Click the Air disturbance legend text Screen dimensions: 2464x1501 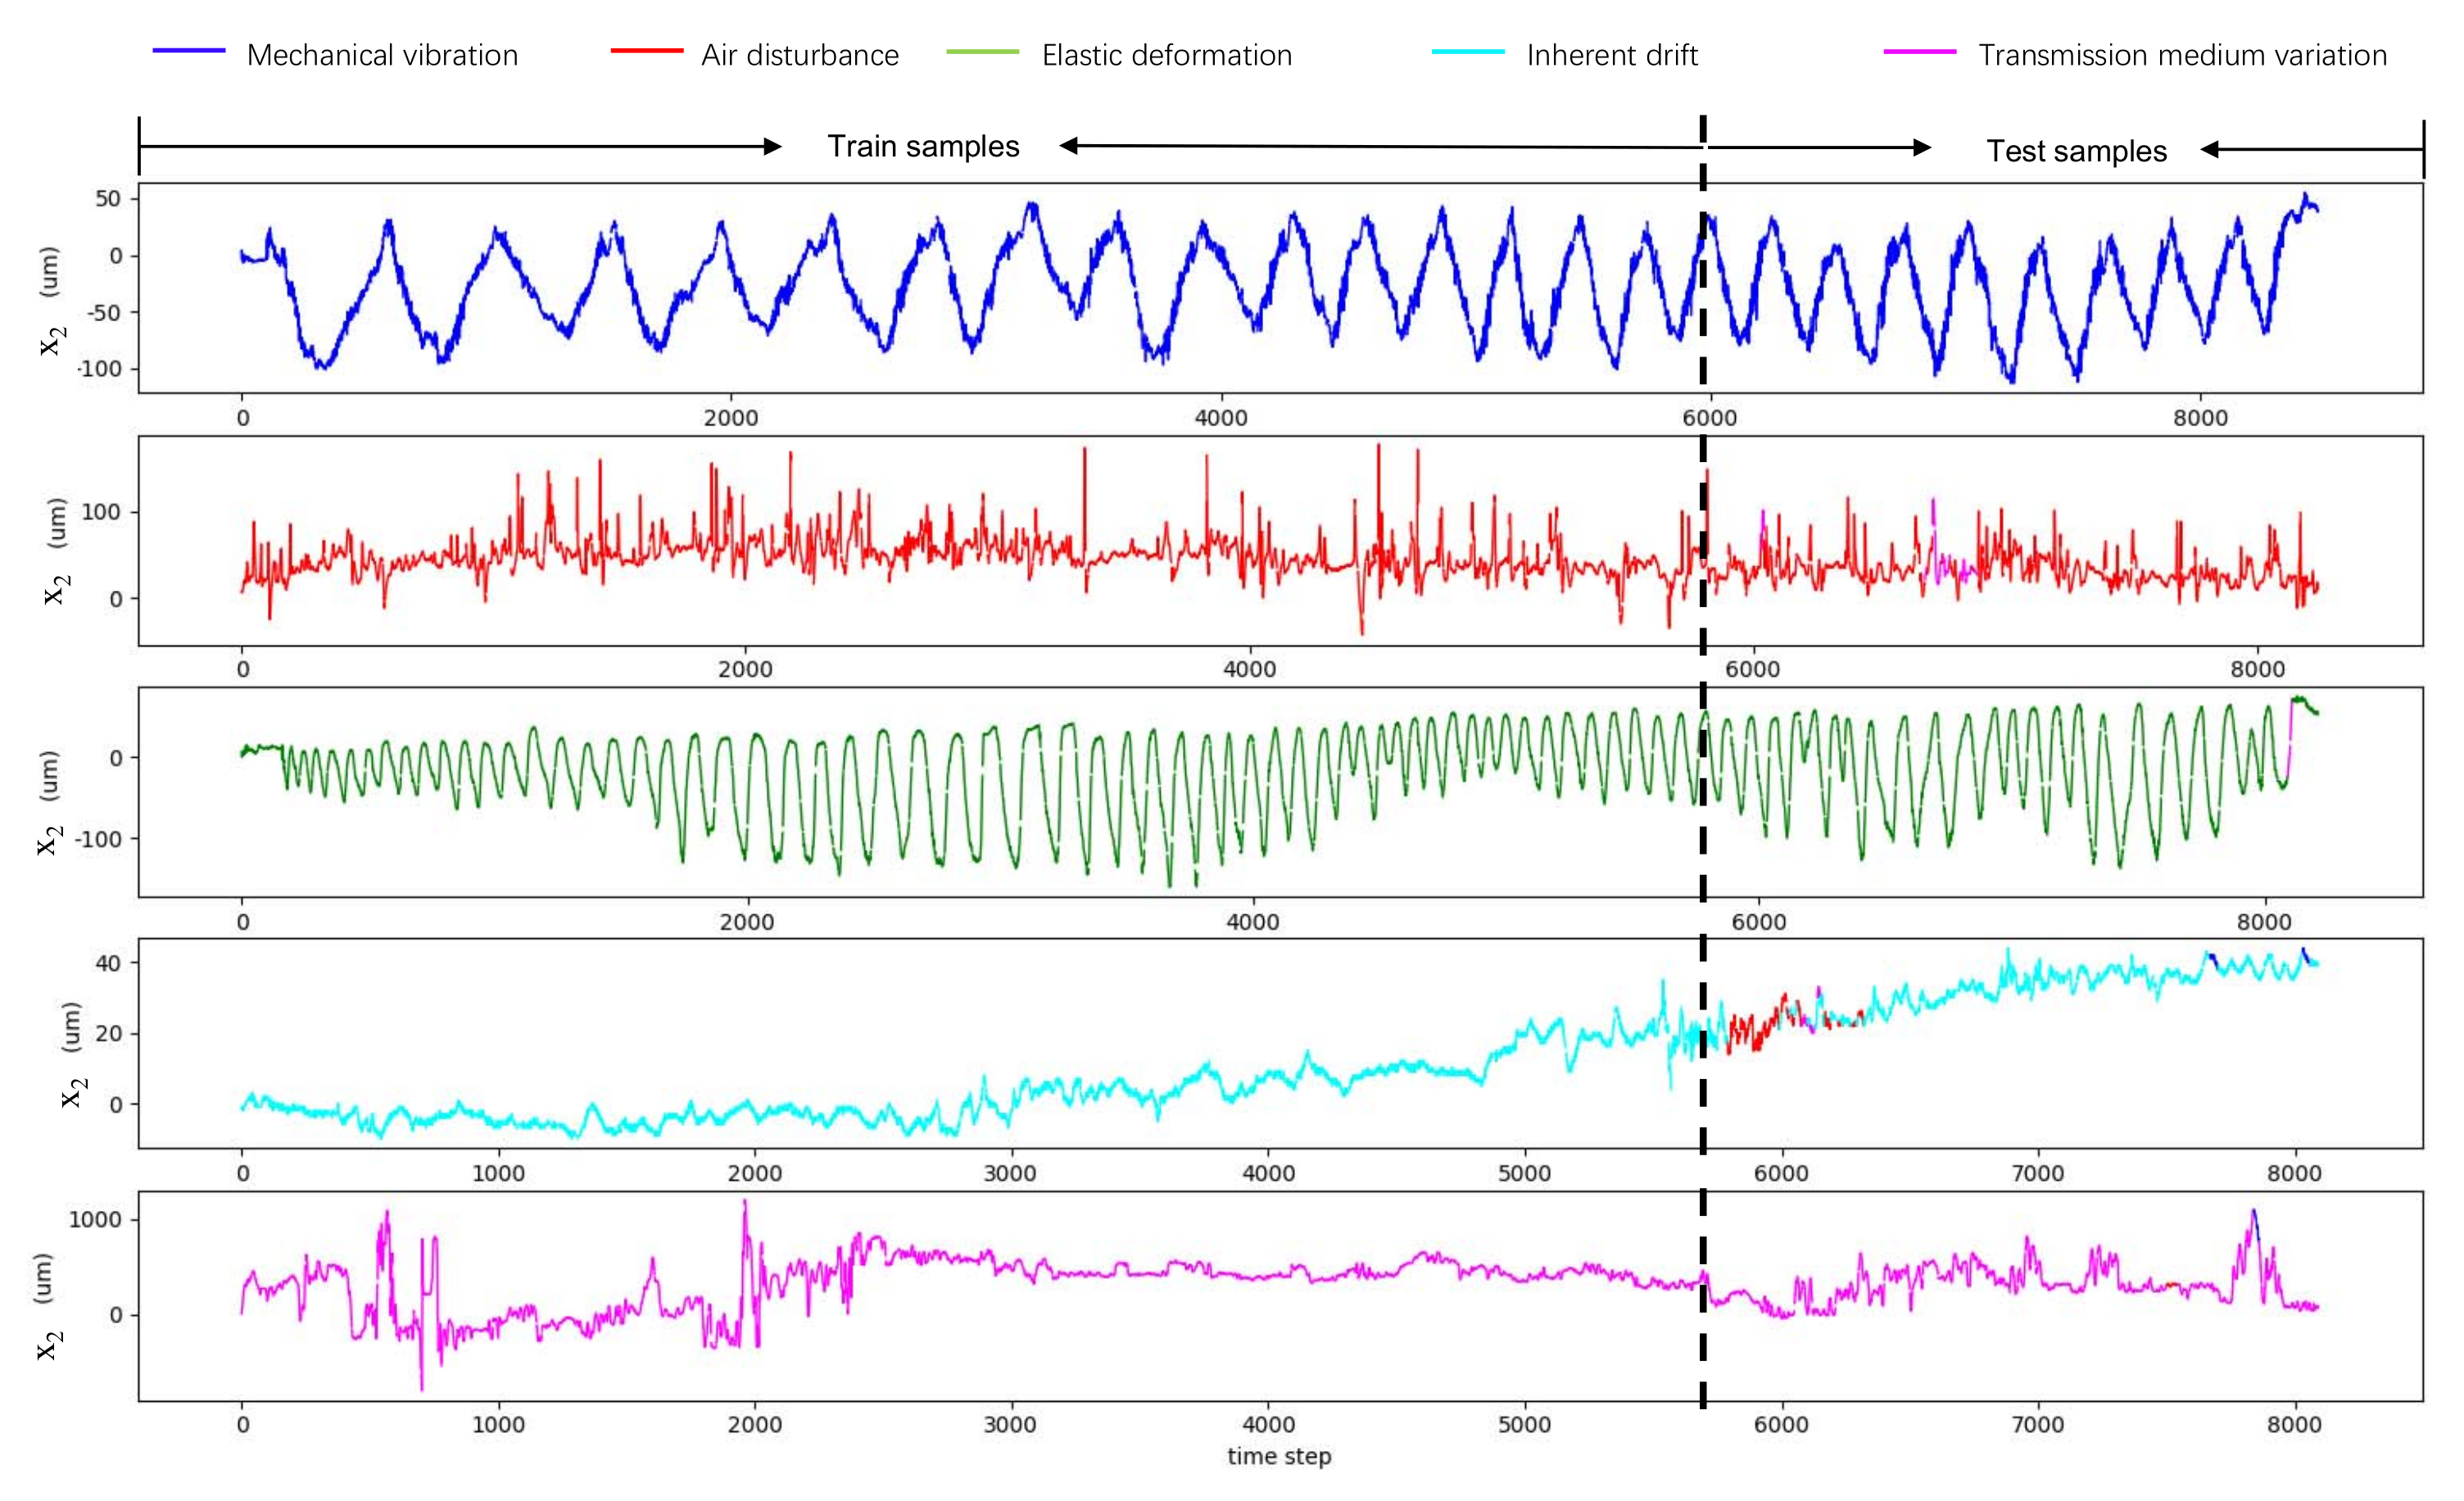(x=800, y=55)
